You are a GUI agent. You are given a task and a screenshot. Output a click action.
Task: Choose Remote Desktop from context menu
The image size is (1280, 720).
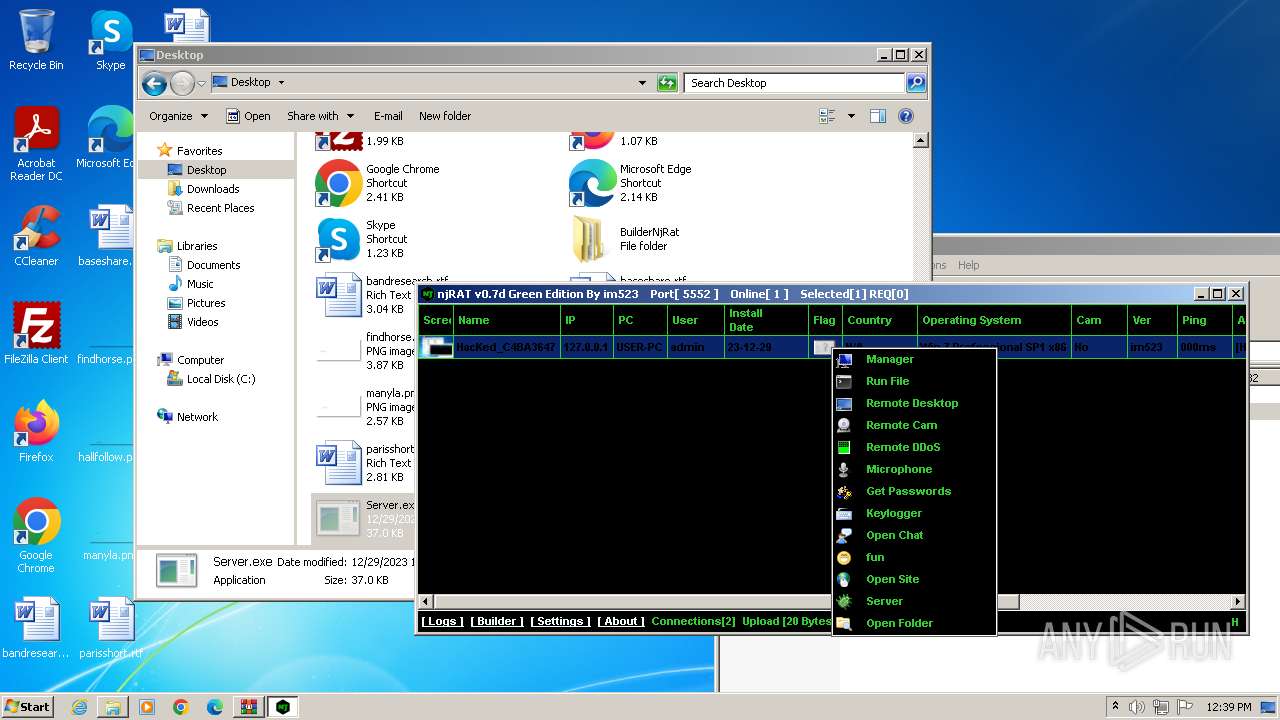point(912,403)
